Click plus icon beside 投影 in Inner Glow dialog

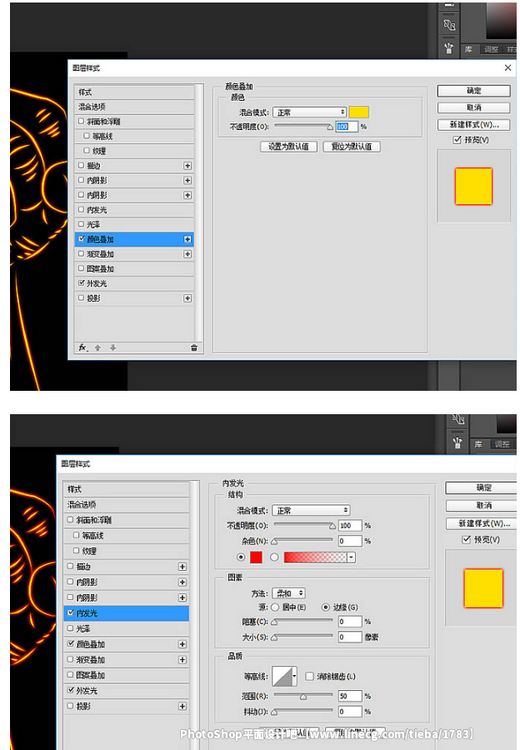[x=182, y=706]
